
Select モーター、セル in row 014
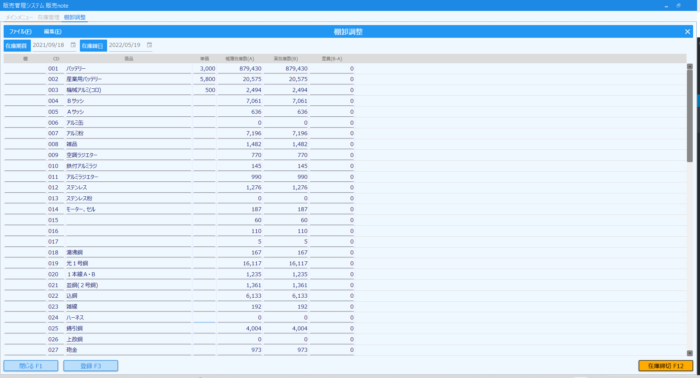[x=129, y=209]
